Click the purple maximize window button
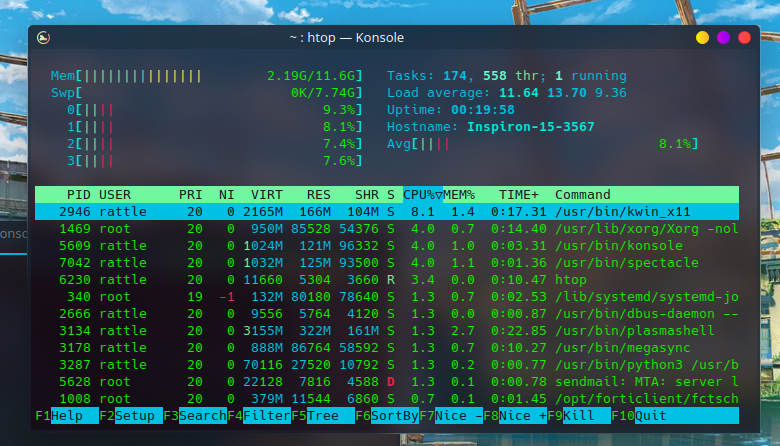Screen dimensions: 780x446 click(x=723, y=38)
